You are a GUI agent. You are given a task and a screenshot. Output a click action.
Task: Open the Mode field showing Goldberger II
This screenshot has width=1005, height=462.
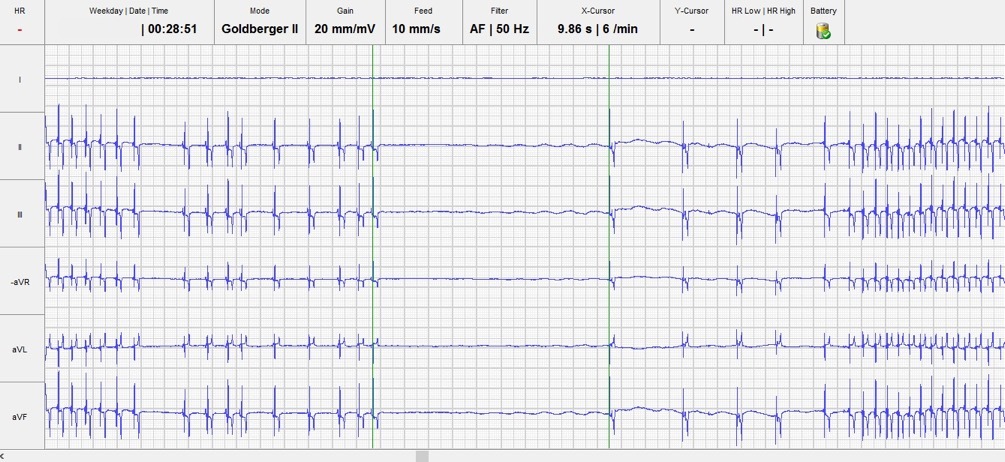(x=259, y=29)
